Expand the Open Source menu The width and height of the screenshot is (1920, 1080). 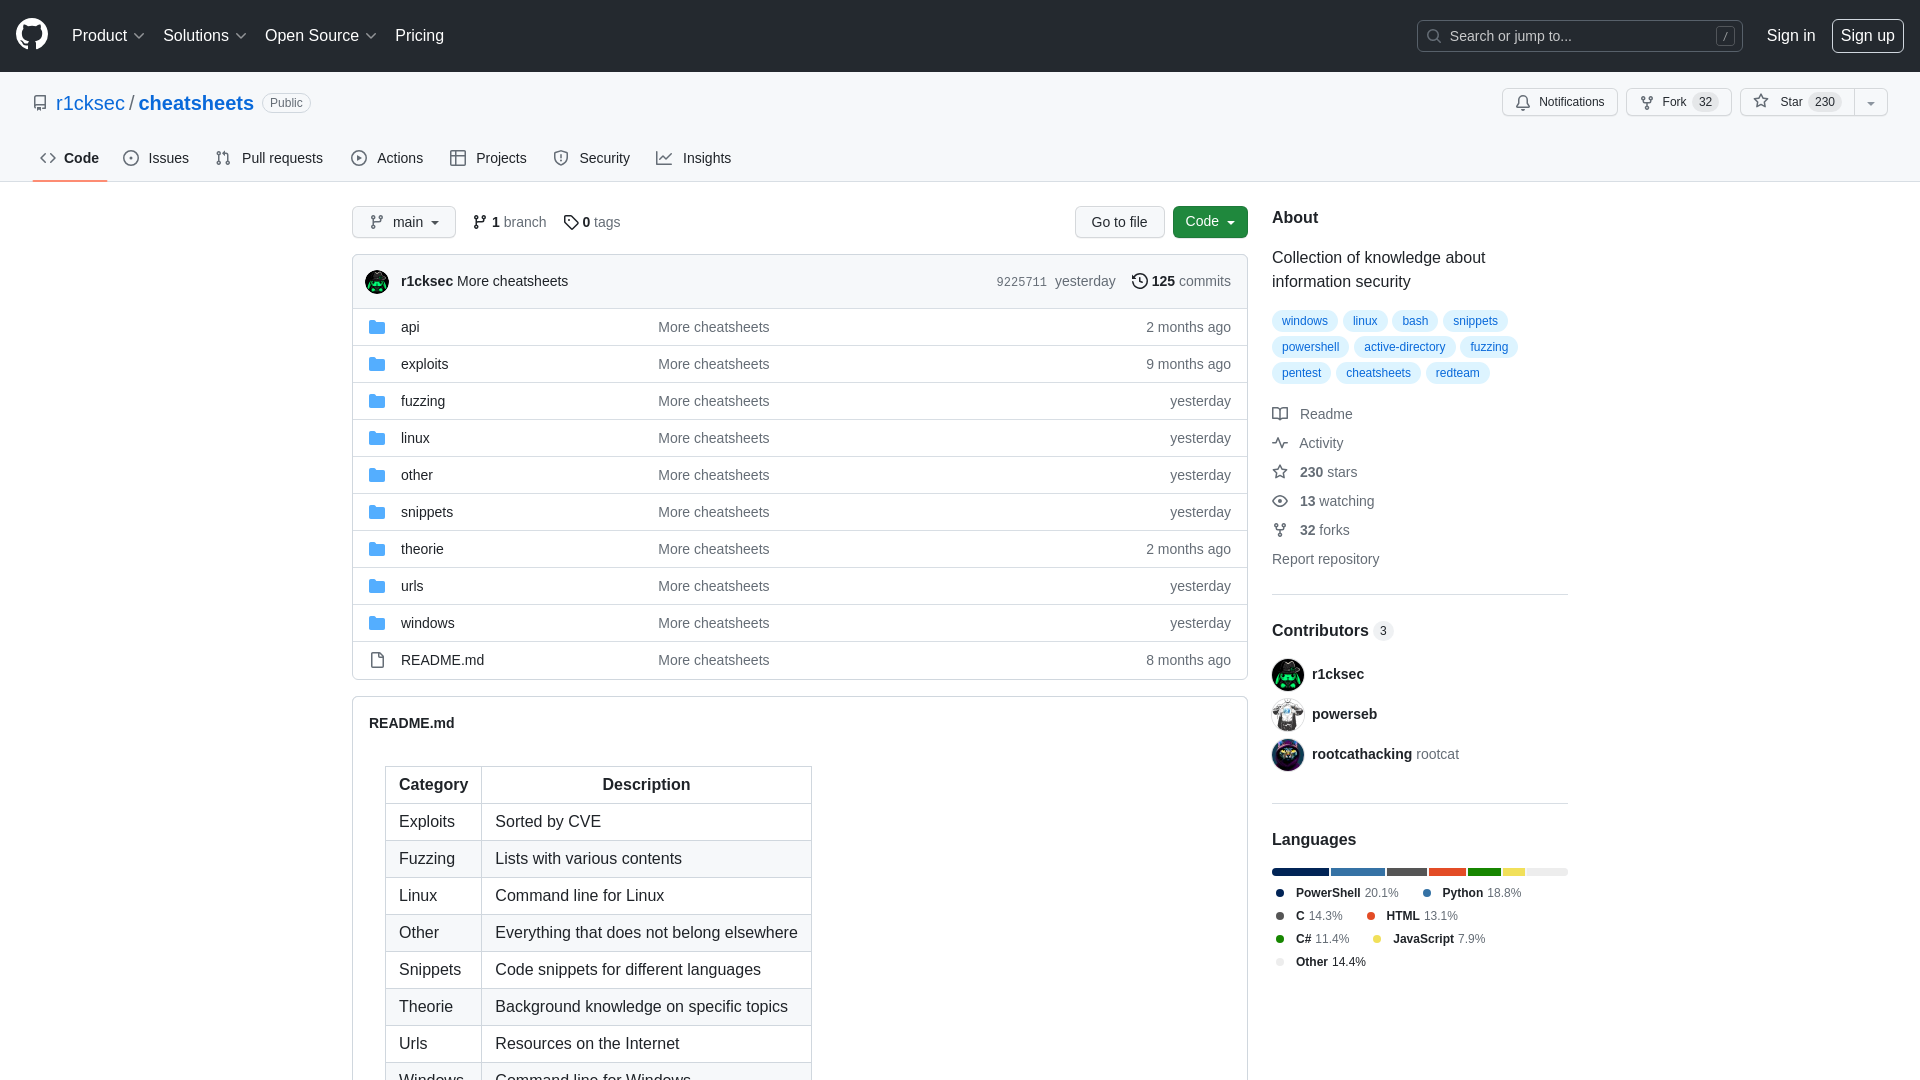pyautogui.click(x=321, y=36)
